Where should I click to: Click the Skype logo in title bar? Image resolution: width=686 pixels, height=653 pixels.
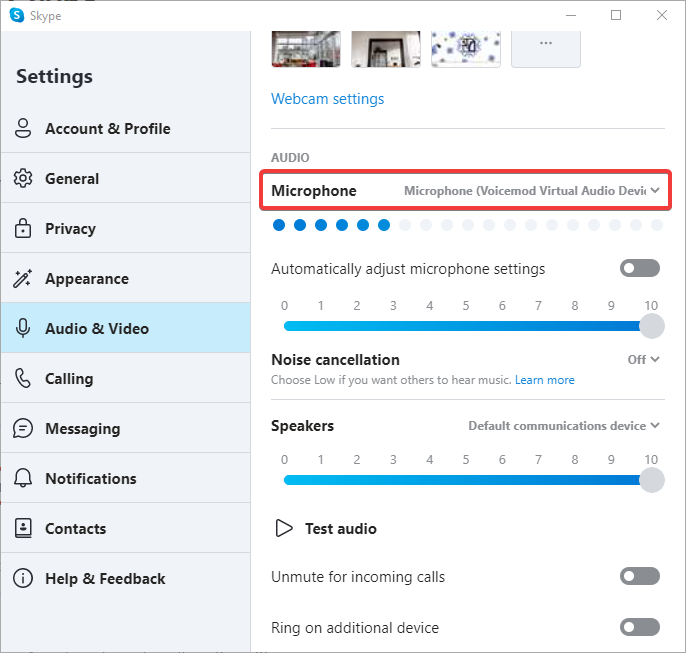(x=17, y=15)
